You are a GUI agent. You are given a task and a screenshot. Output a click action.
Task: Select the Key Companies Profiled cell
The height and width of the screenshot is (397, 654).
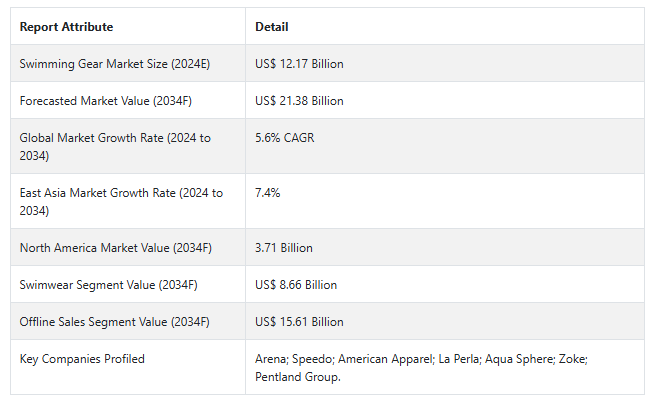pos(128,367)
